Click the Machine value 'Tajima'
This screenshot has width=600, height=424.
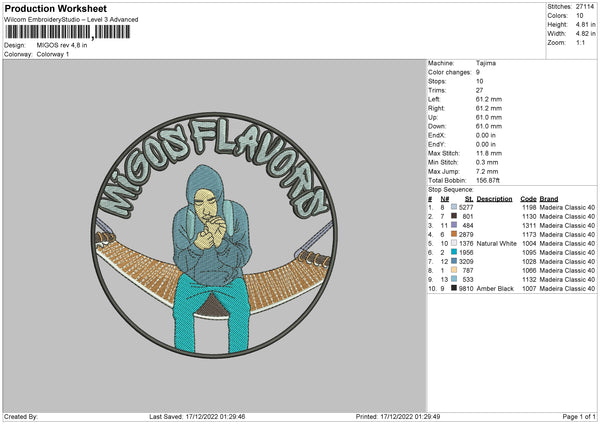tap(486, 63)
